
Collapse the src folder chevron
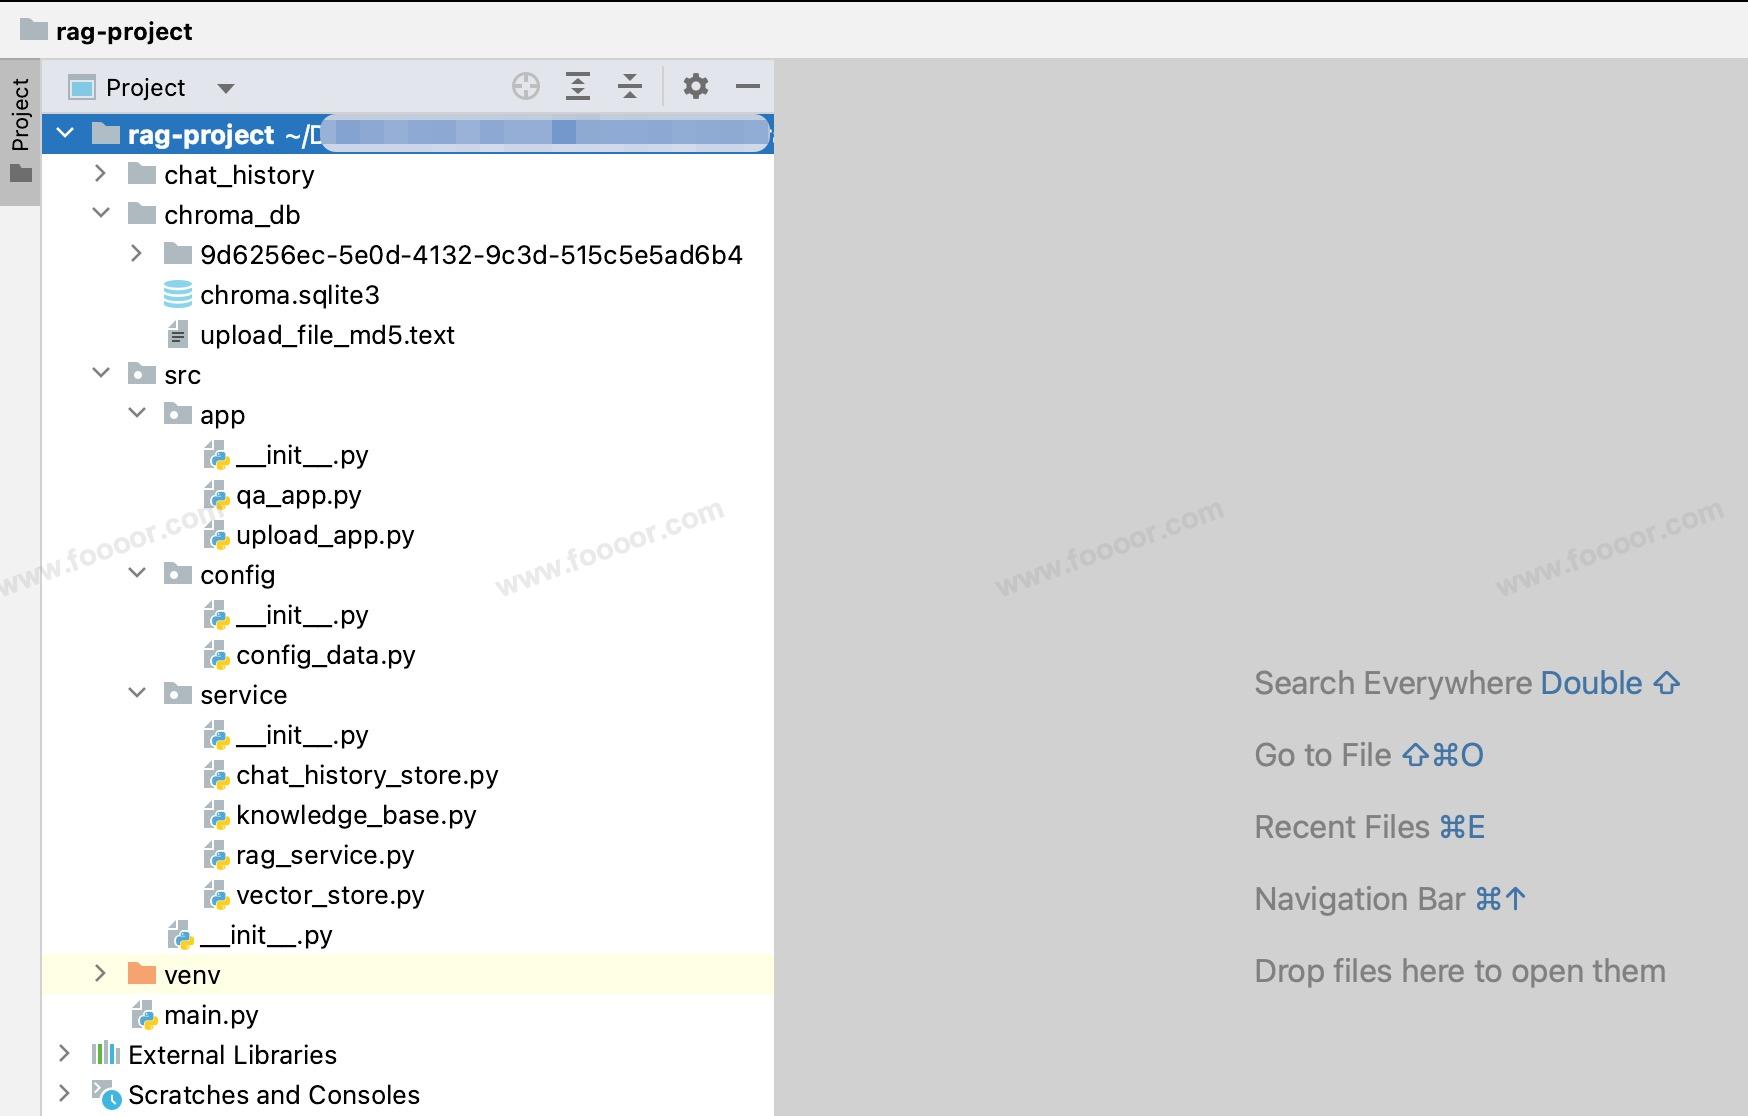pyautogui.click(x=100, y=374)
